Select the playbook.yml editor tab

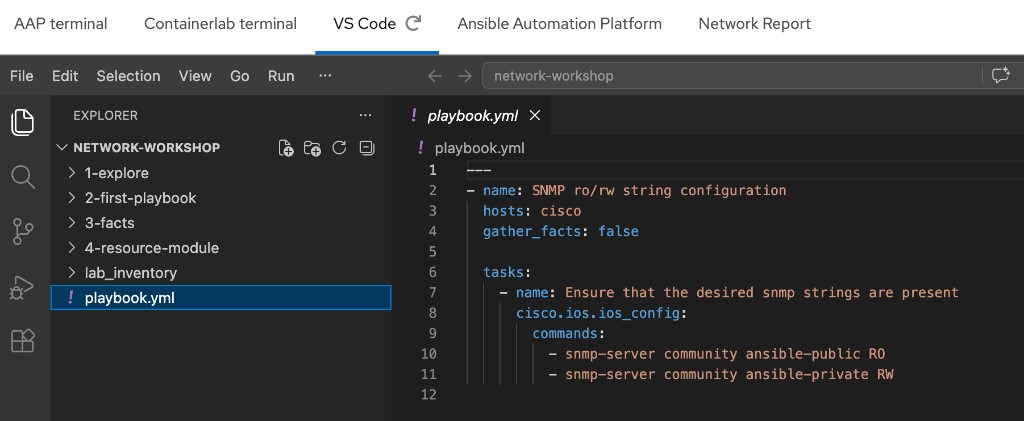click(472, 116)
